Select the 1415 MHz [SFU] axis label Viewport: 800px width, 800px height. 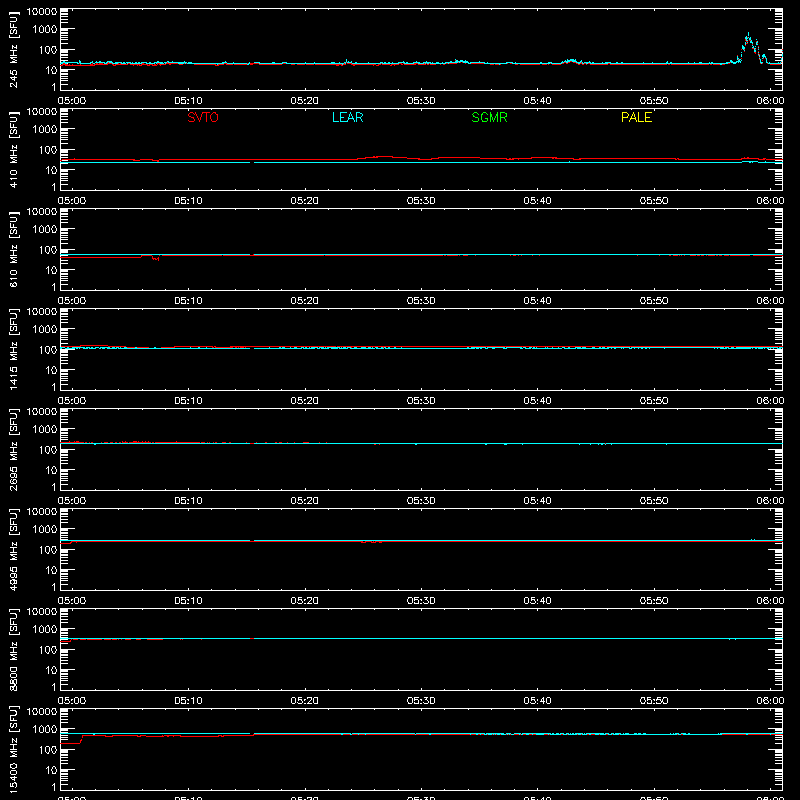pos(13,350)
